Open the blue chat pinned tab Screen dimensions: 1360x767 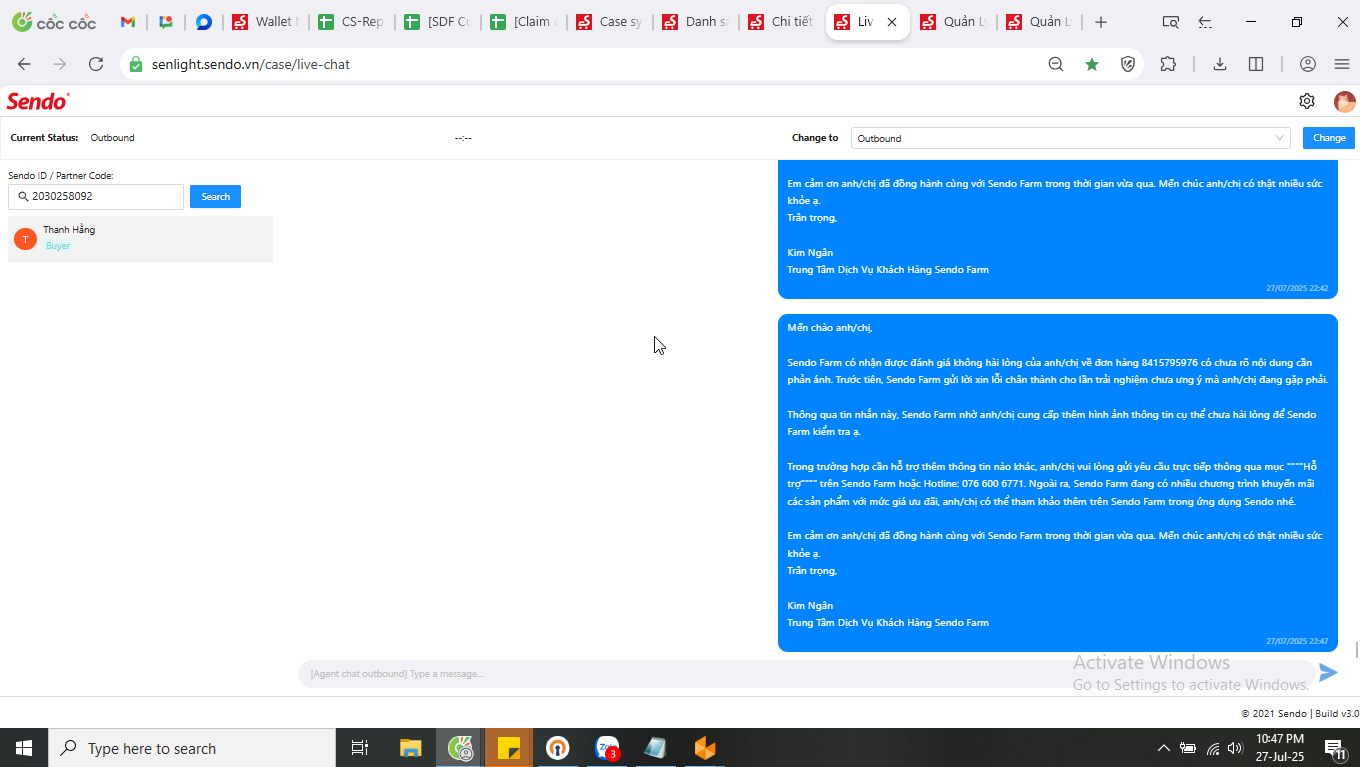pyautogui.click(x=204, y=22)
